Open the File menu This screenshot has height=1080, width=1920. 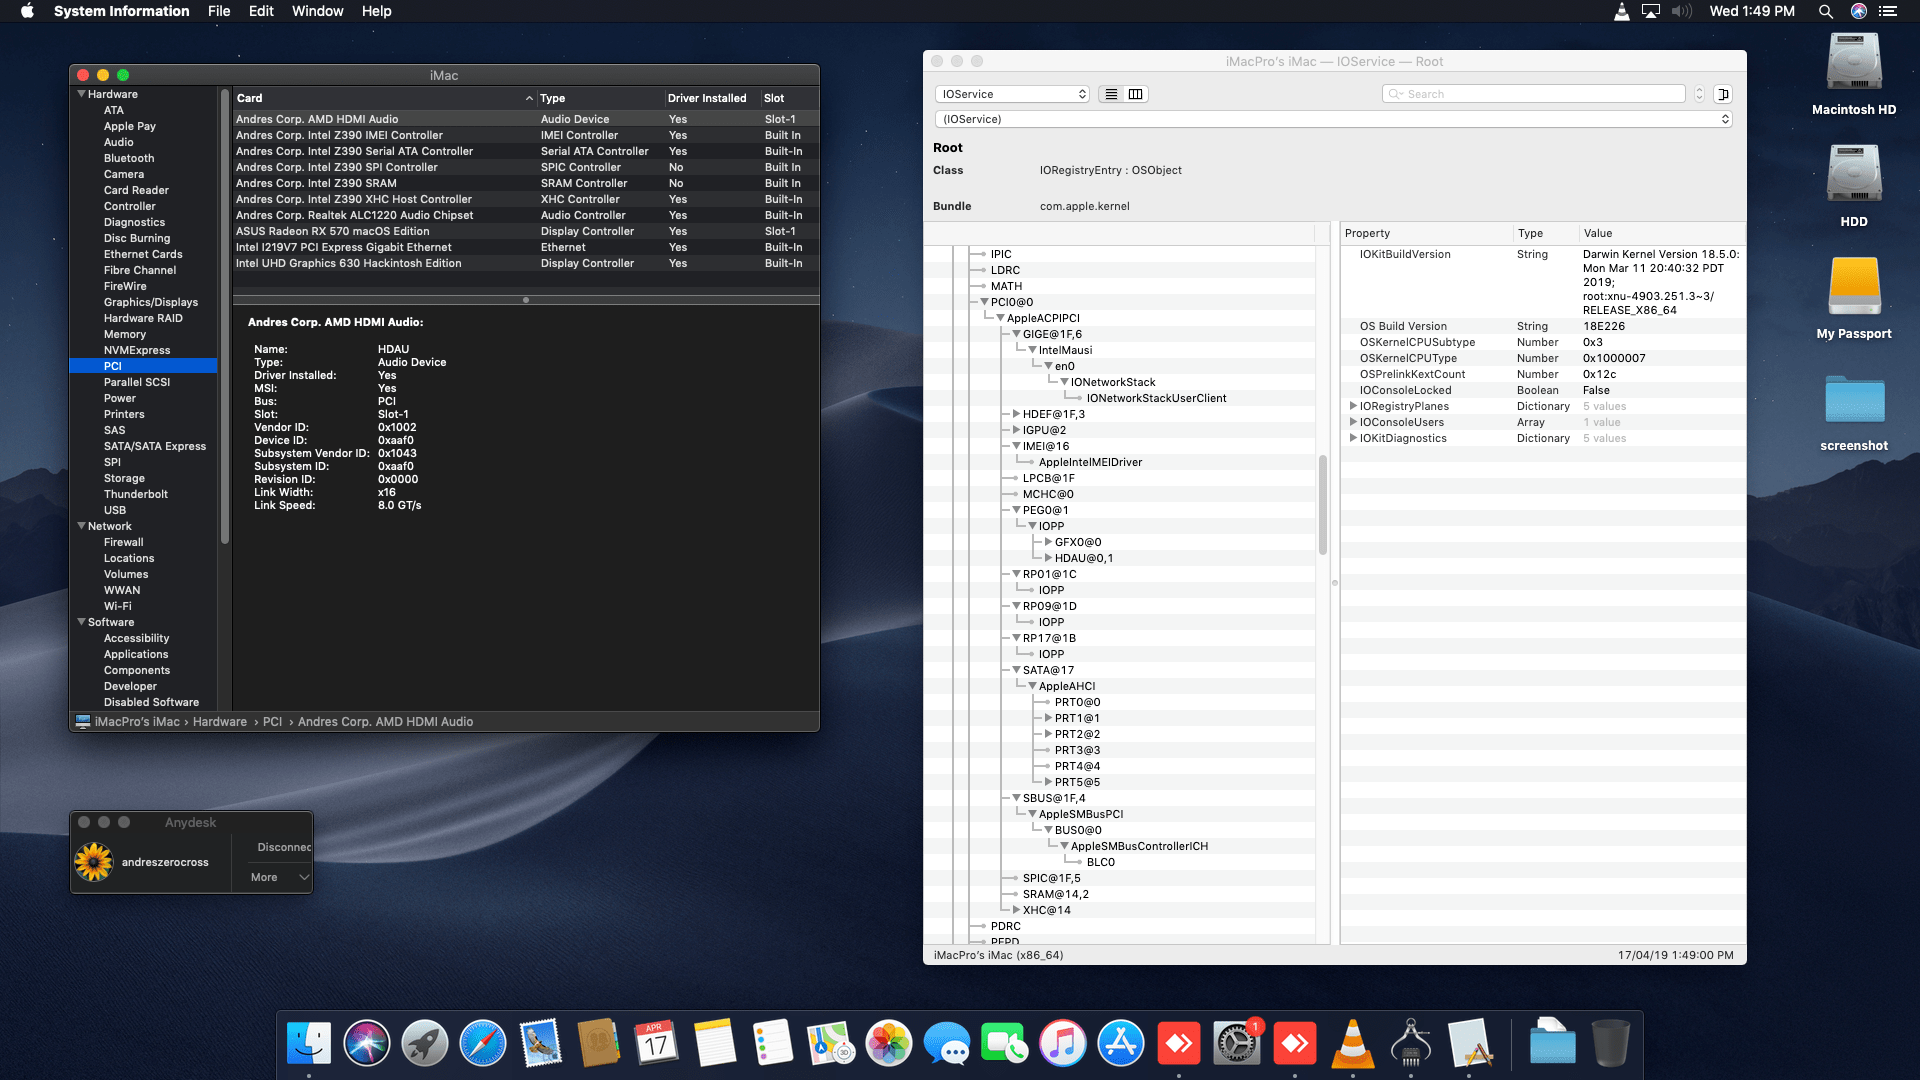coord(218,11)
